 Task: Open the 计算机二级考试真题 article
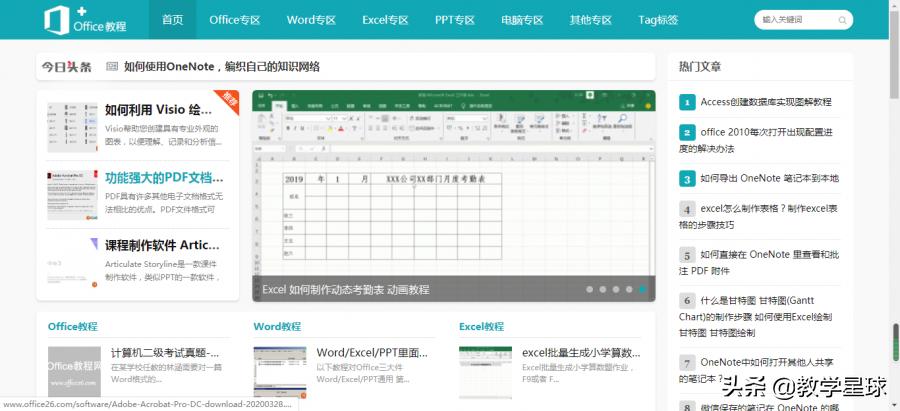(165, 352)
